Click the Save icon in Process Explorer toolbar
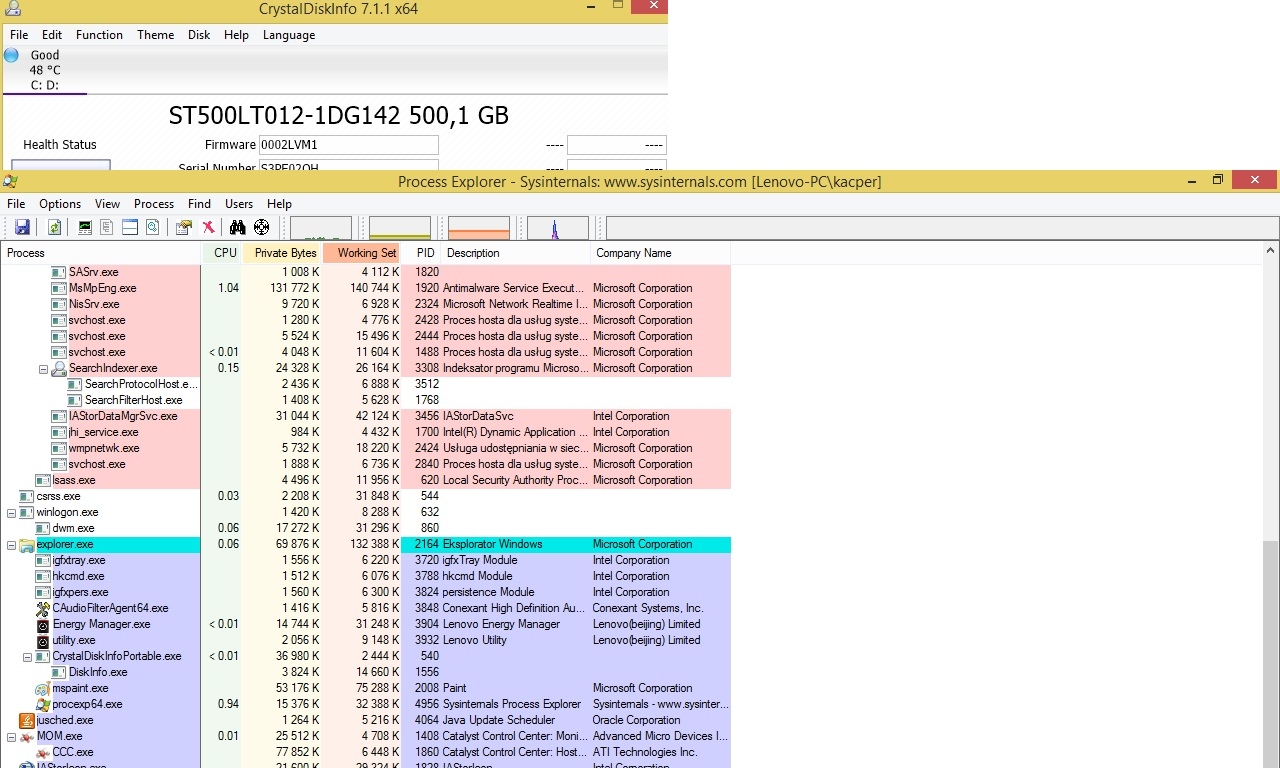Viewport: 1280px width, 768px height. click(x=22, y=227)
